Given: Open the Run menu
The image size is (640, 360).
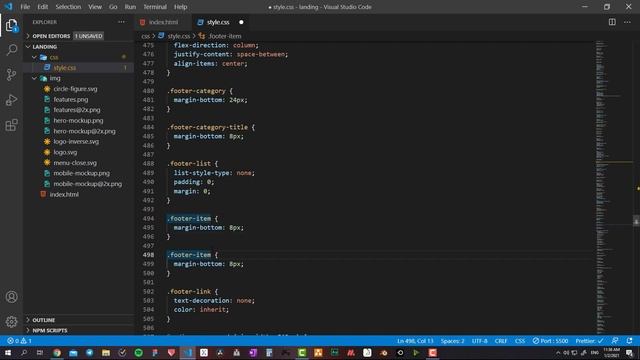Looking at the screenshot, I should click(x=130, y=7).
